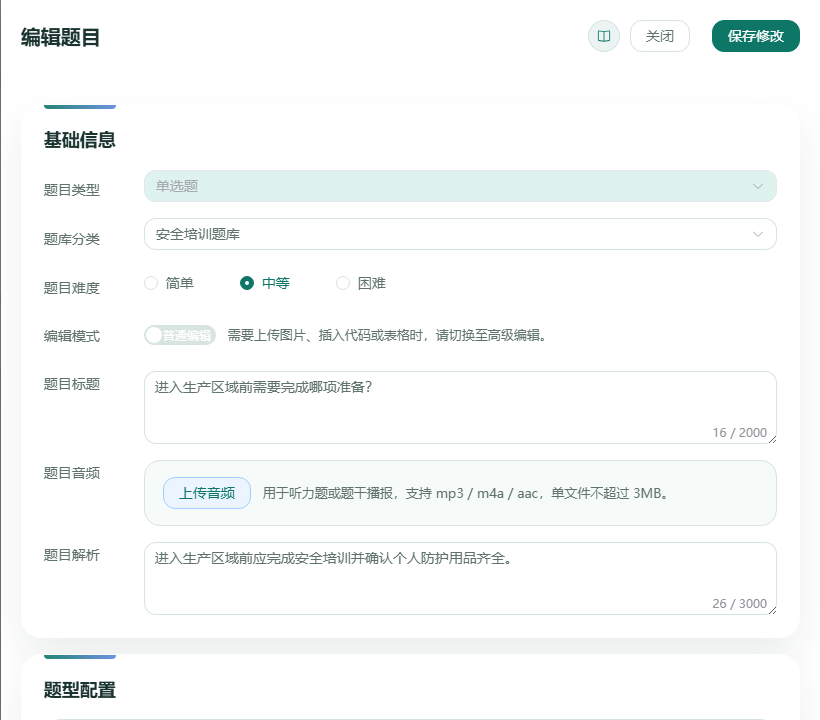The height and width of the screenshot is (720, 820).
Task: Open the 题目类型 dropdown showing 单选题
Action: pos(460,186)
